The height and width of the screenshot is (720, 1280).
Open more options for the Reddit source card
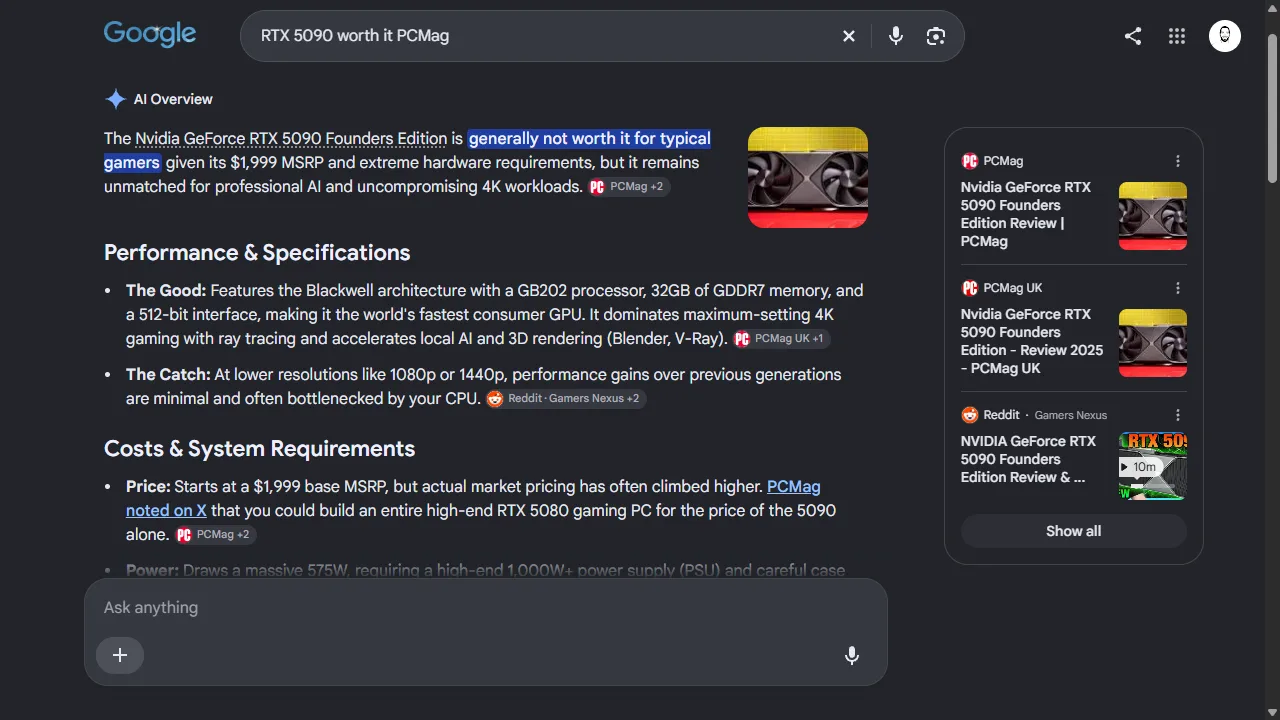pos(1178,415)
